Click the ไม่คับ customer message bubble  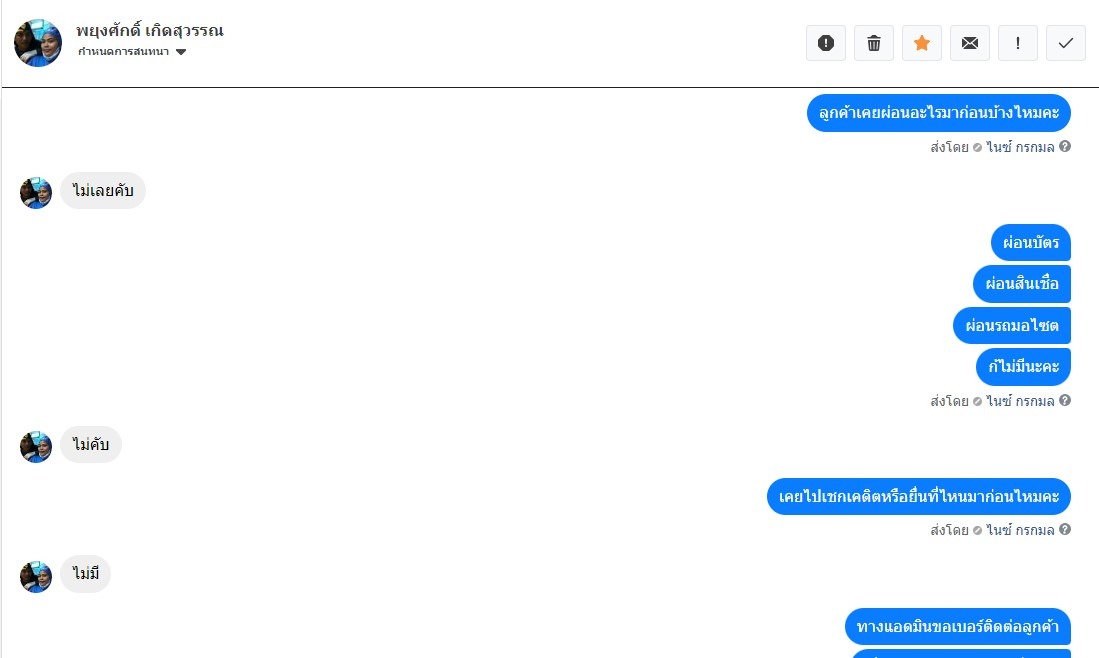coord(91,444)
